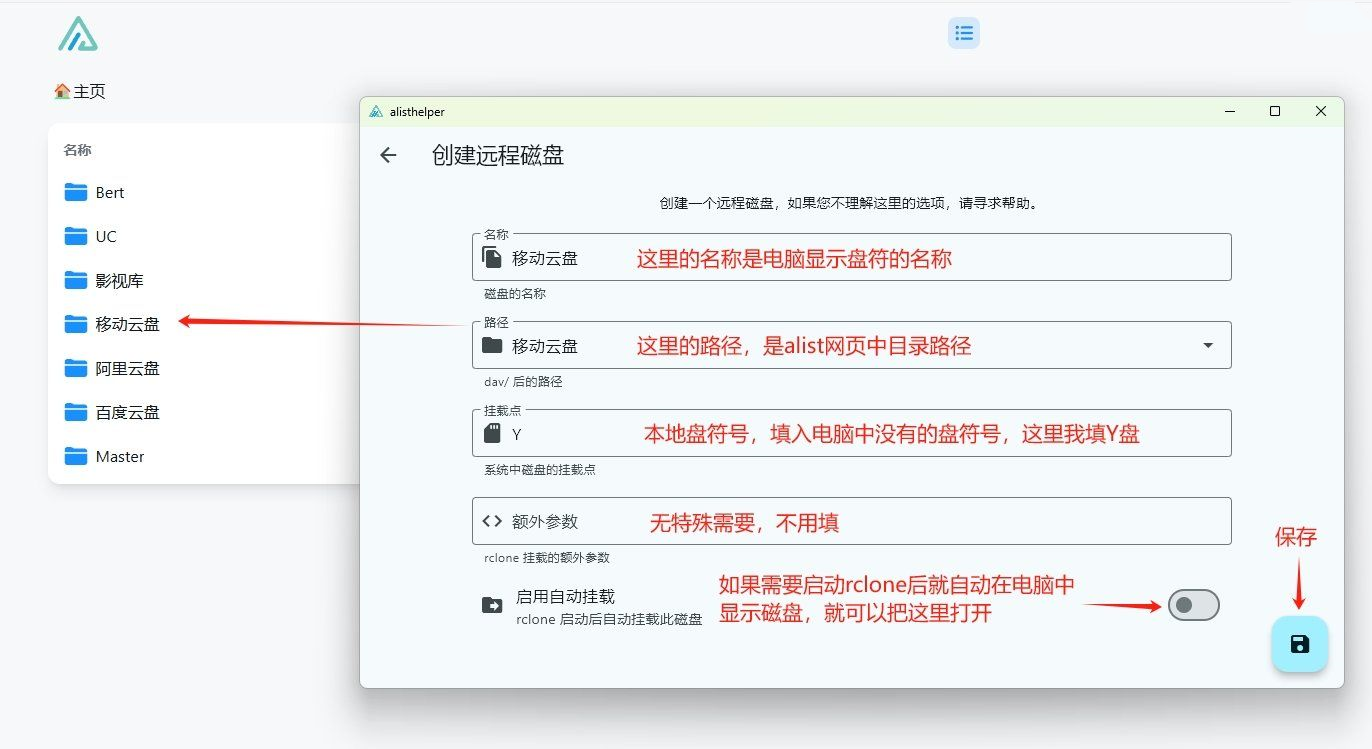Open the UC folder icon
The width and height of the screenshot is (1372, 749).
click(76, 236)
